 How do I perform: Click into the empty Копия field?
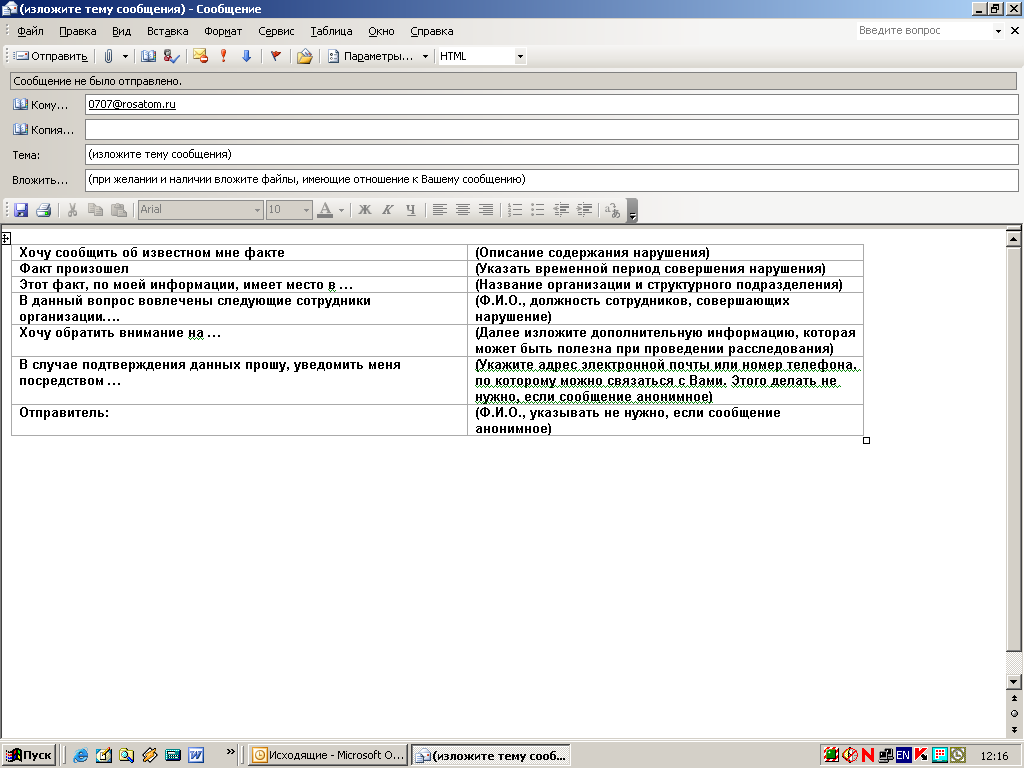(551, 129)
